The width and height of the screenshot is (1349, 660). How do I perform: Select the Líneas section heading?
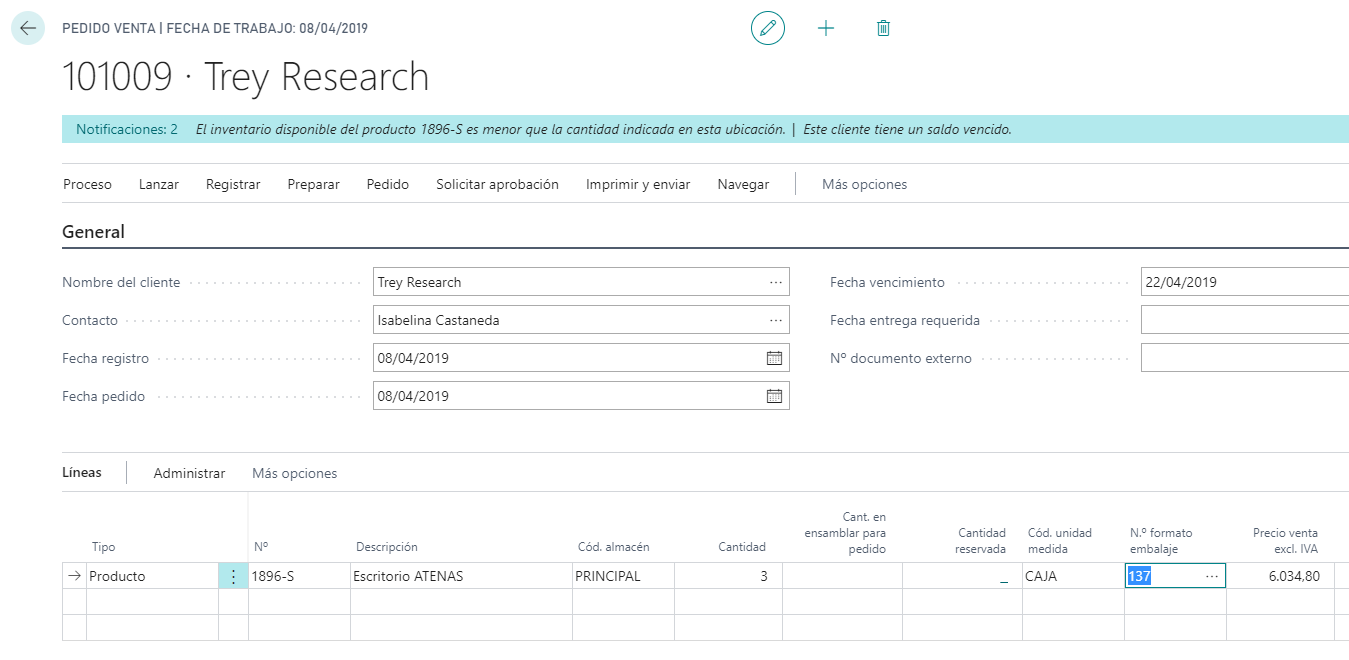[x=82, y=472]
